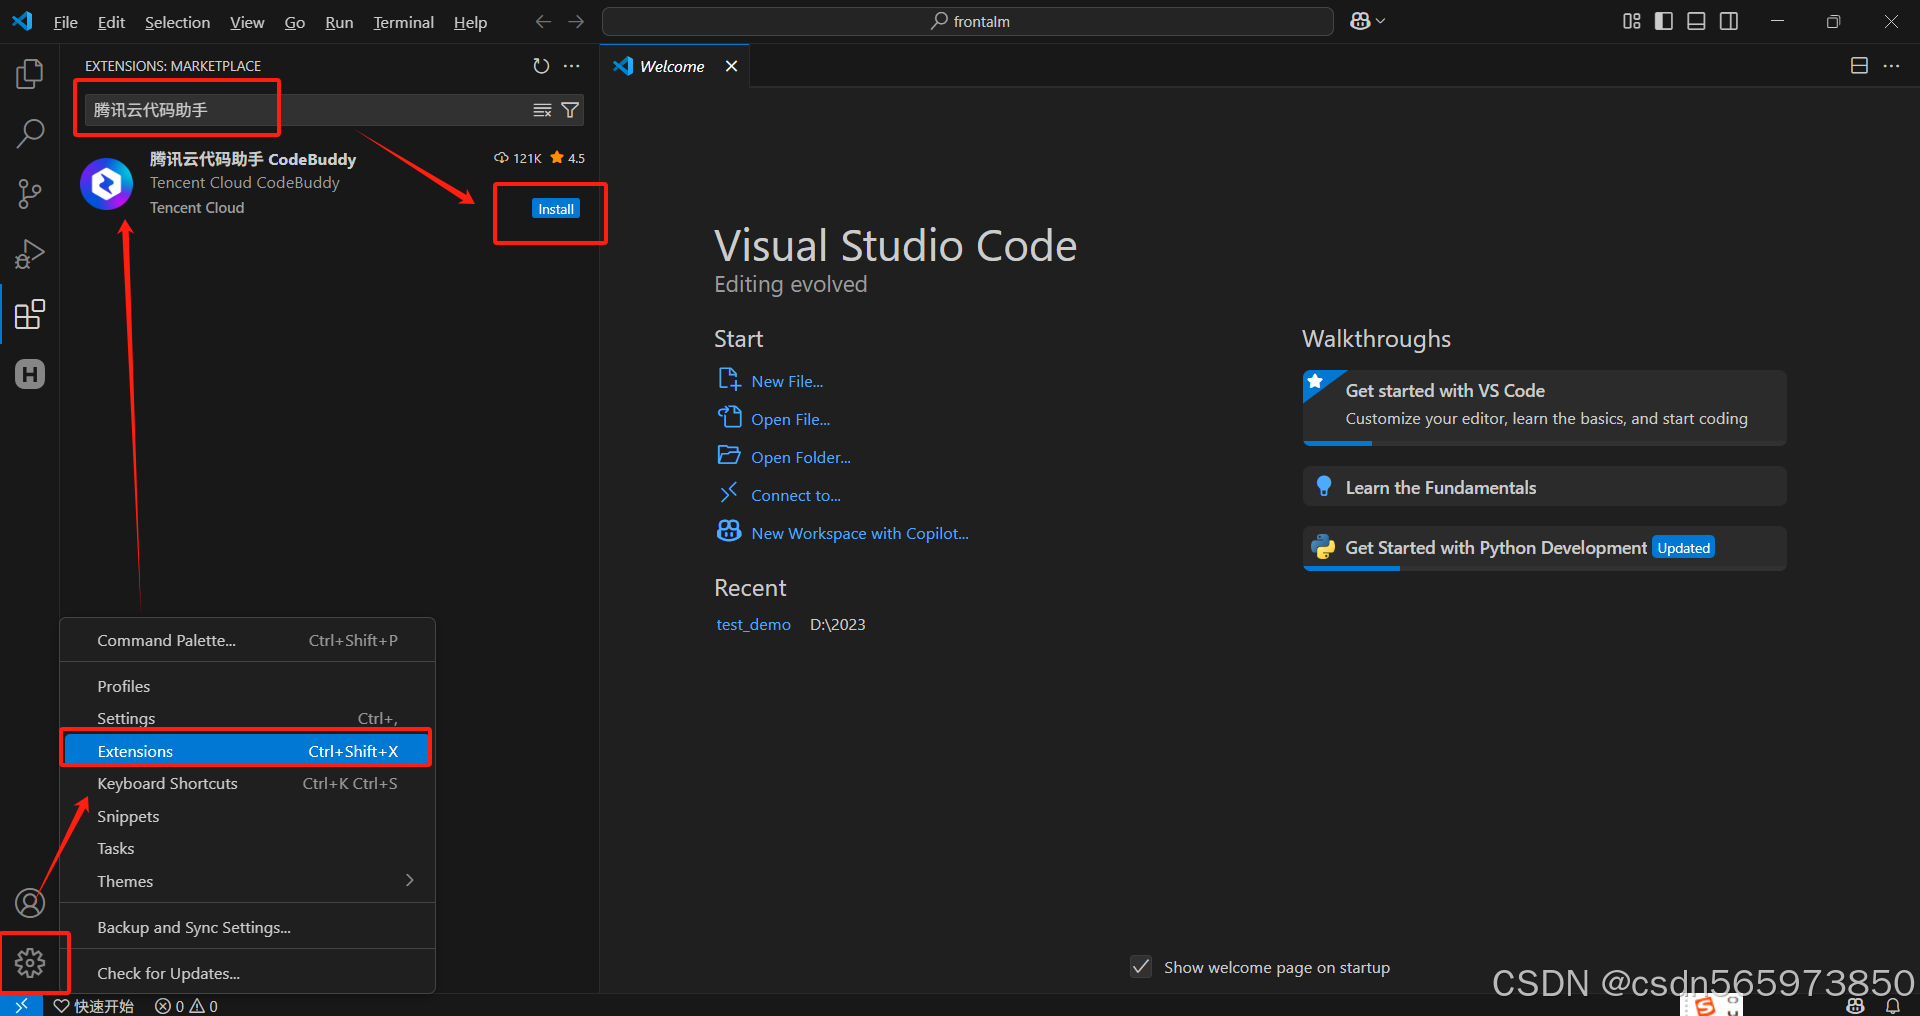
Task: Toggle the primary side bar
Action: [1664, 21]
